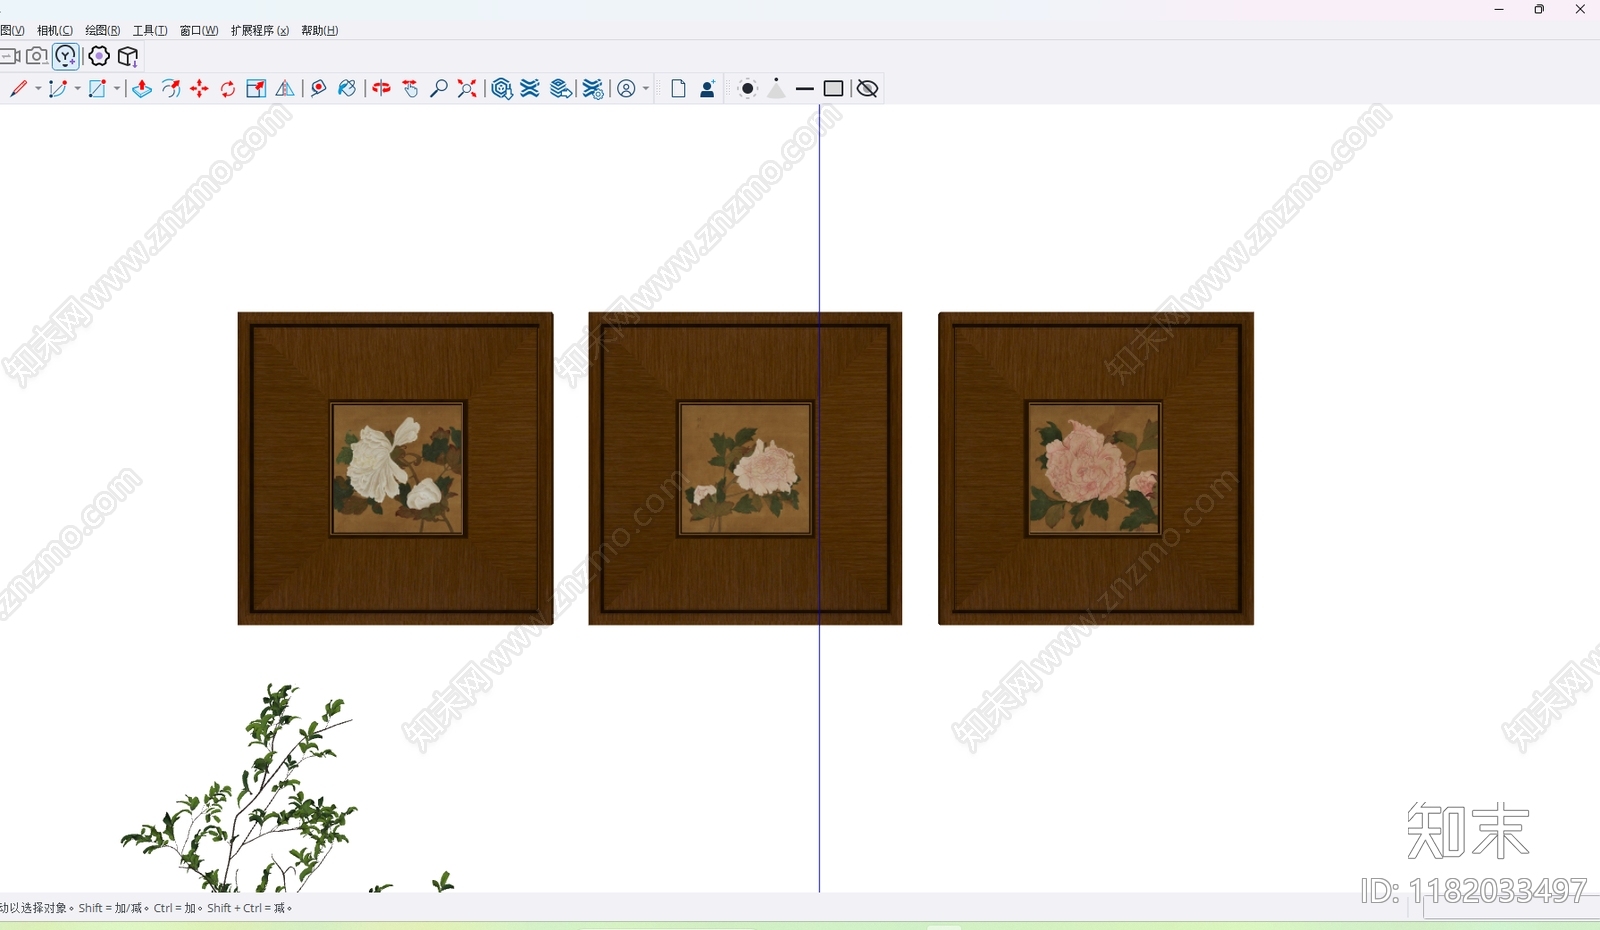Screen dimensions: 1600x930
Task: Open the Rectangle tool dropdown arrow
Action: pyautogui.click(x=117, y=89)
